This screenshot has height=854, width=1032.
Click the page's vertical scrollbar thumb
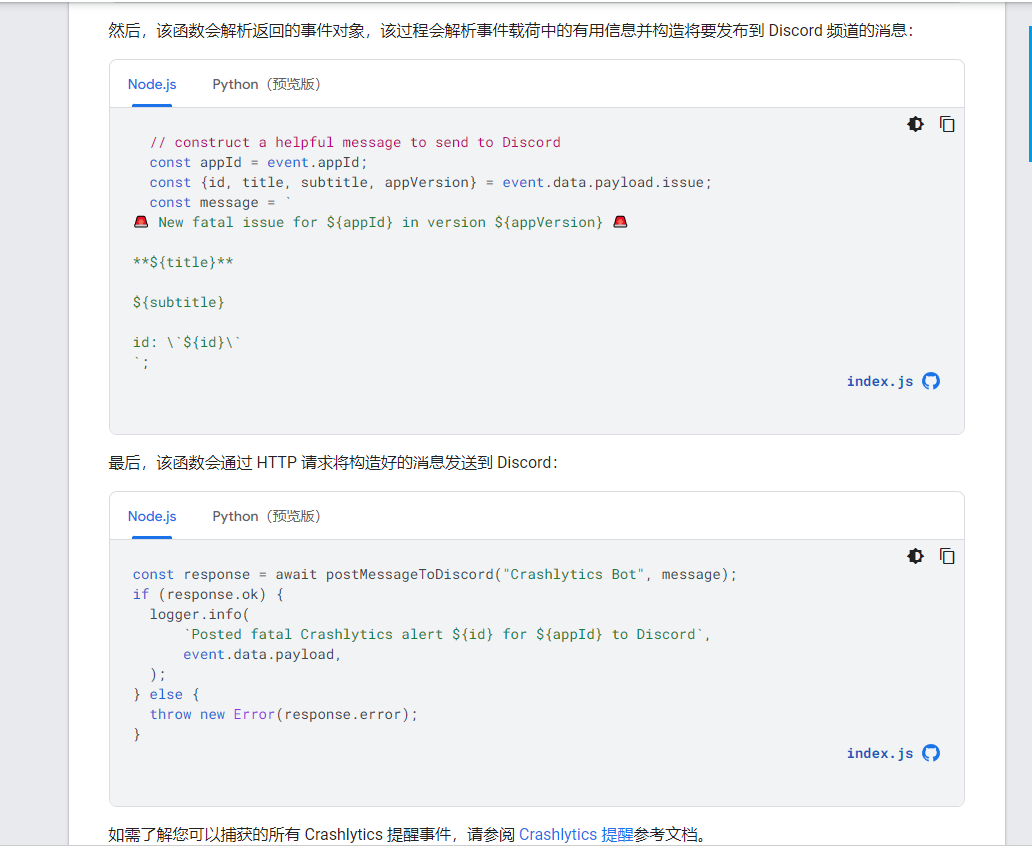pos(1029,93)
